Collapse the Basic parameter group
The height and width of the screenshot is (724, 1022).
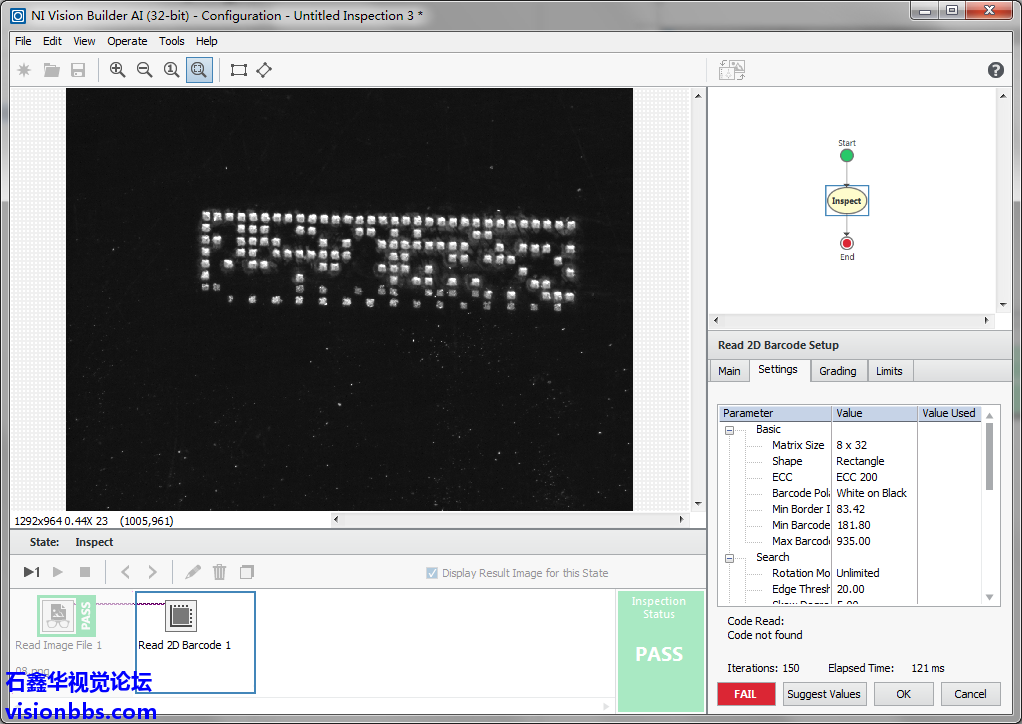point(729,430)
